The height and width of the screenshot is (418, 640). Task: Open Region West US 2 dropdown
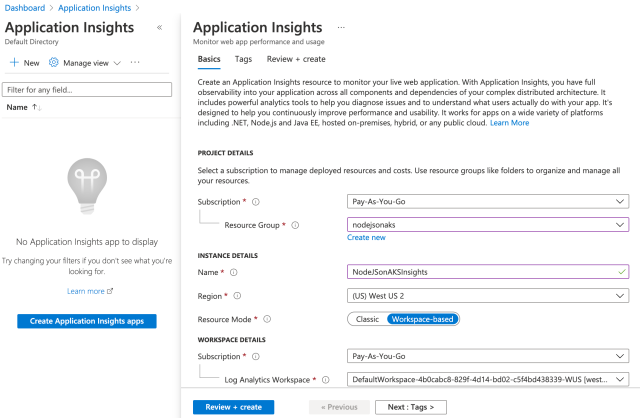pos(488,296)
